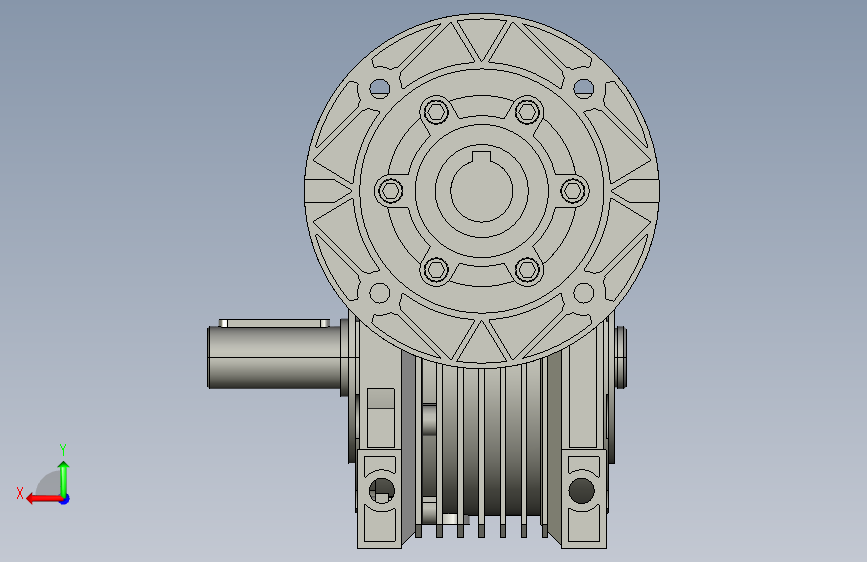This screenshot has width=867, height=562.
Task: Click the green Y axis arrow of the triad
Action: click(x=64, y=478)
